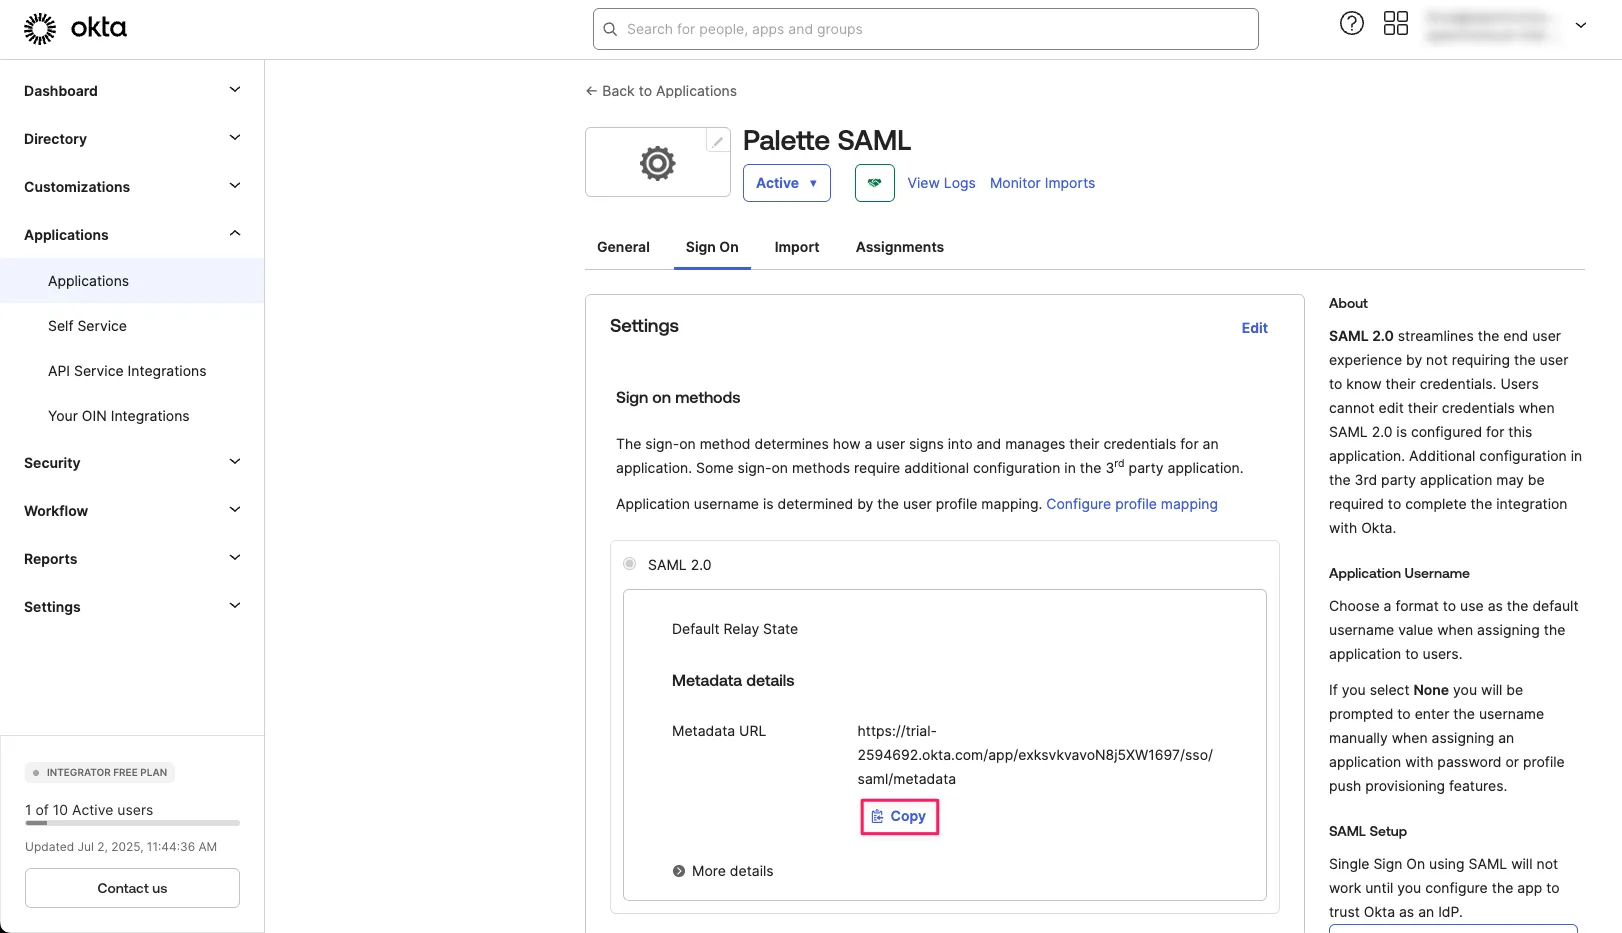Open the app switcher grid icon
Image resolution: width=1622 pixels, height=933 pixels.
point(1396,22)
